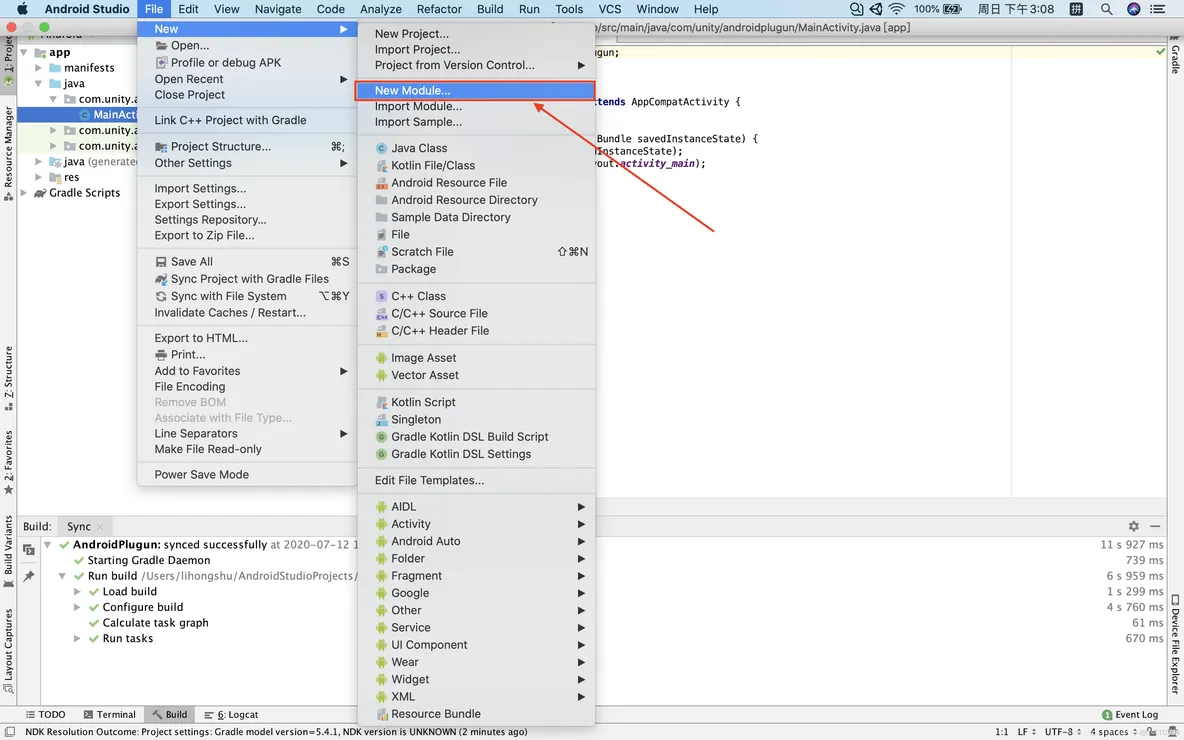This screenshot has height=740, width=1184.
Task: Open the 4 spaces indent dropdown
Action: click(1113, 732)
